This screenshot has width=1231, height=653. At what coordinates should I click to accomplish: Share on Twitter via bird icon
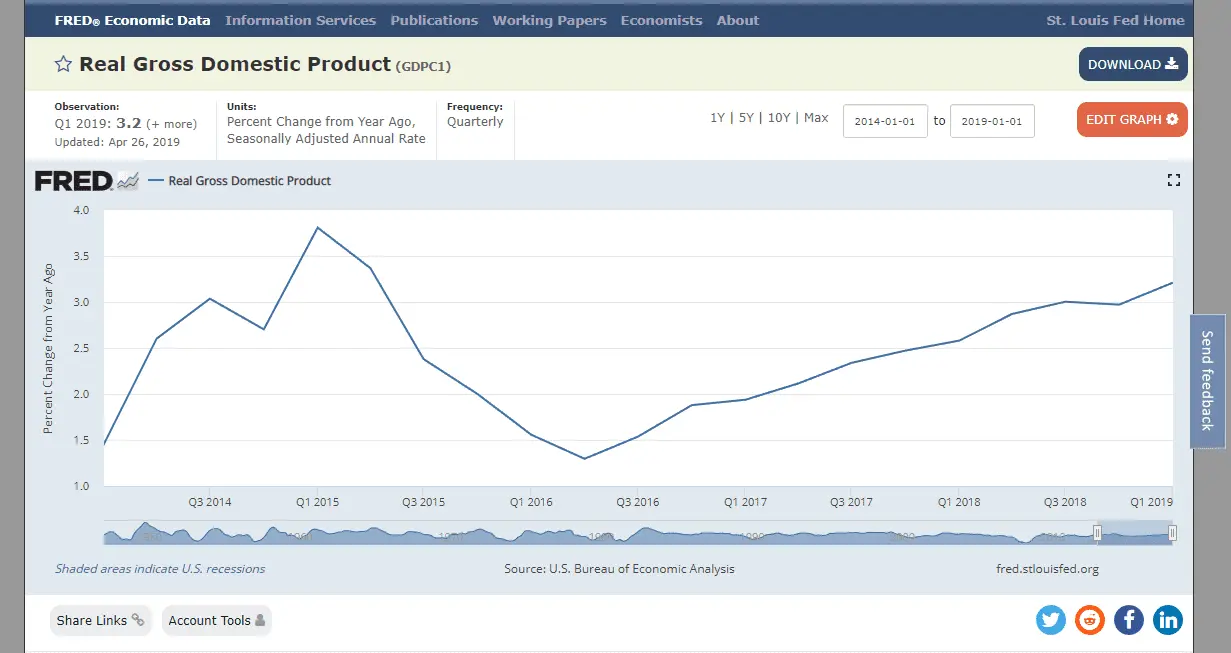point(1051,620)
